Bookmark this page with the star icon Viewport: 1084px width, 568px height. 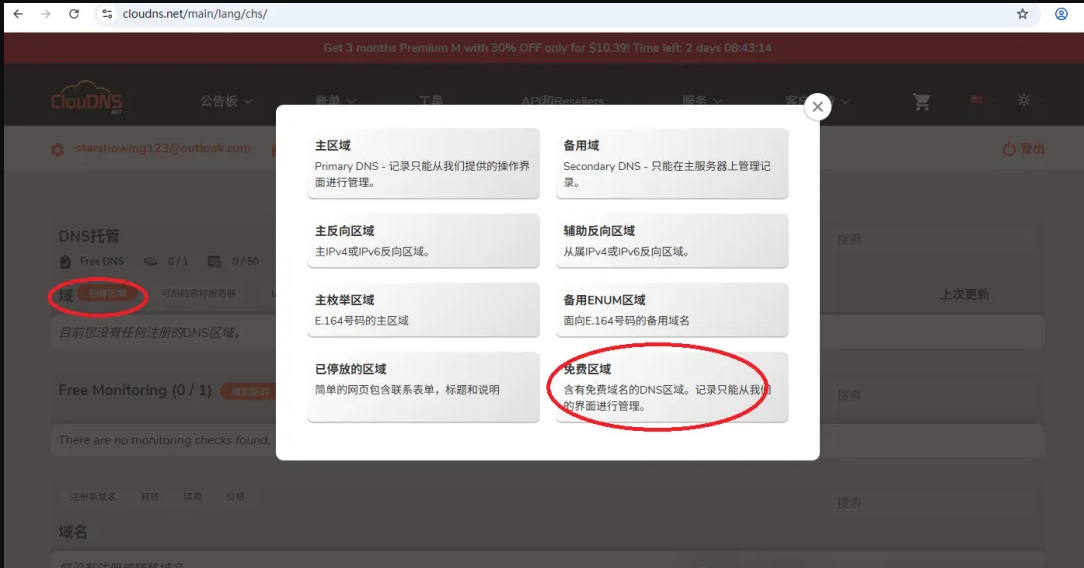point(1022,14)
